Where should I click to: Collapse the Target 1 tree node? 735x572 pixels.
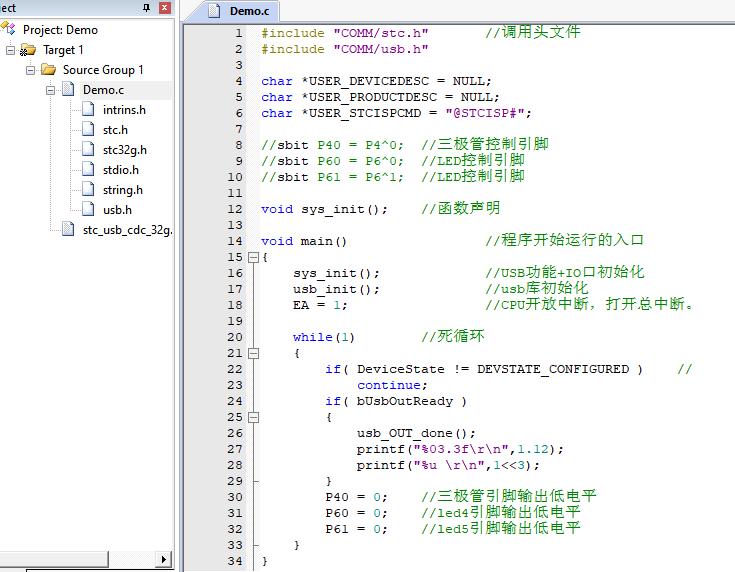(x=10, y=50)
